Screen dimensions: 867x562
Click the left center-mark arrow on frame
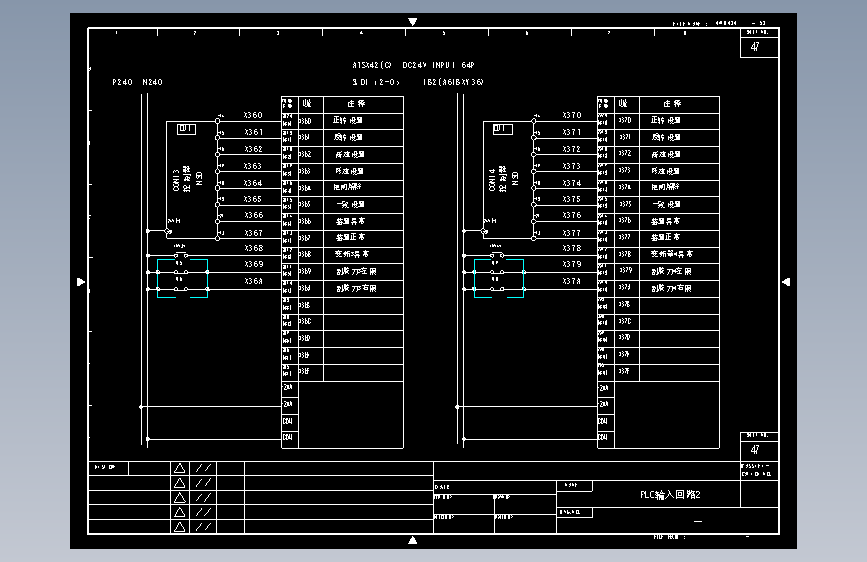(x=81, y=282)
